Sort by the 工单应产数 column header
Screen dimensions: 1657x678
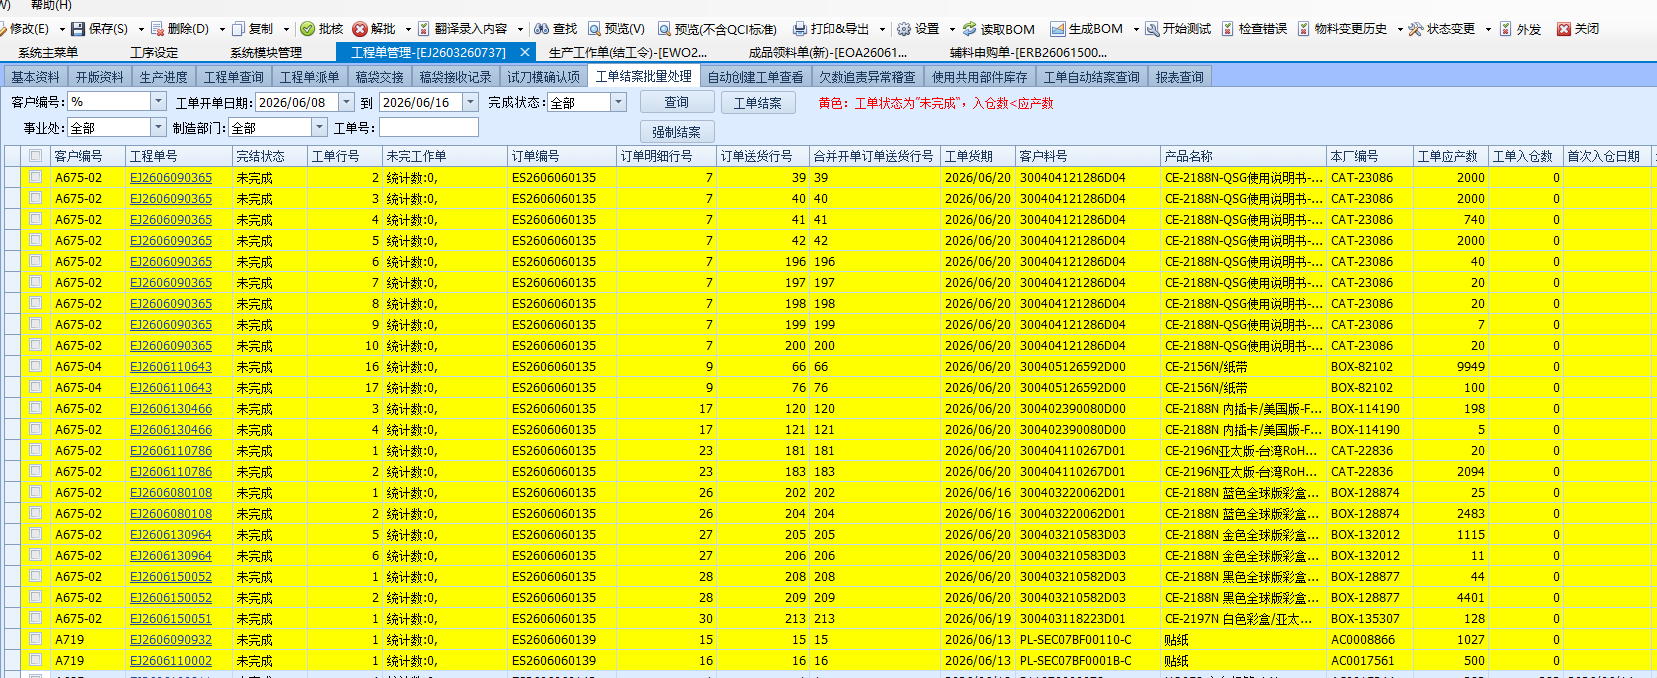(x=1451, y=156)
